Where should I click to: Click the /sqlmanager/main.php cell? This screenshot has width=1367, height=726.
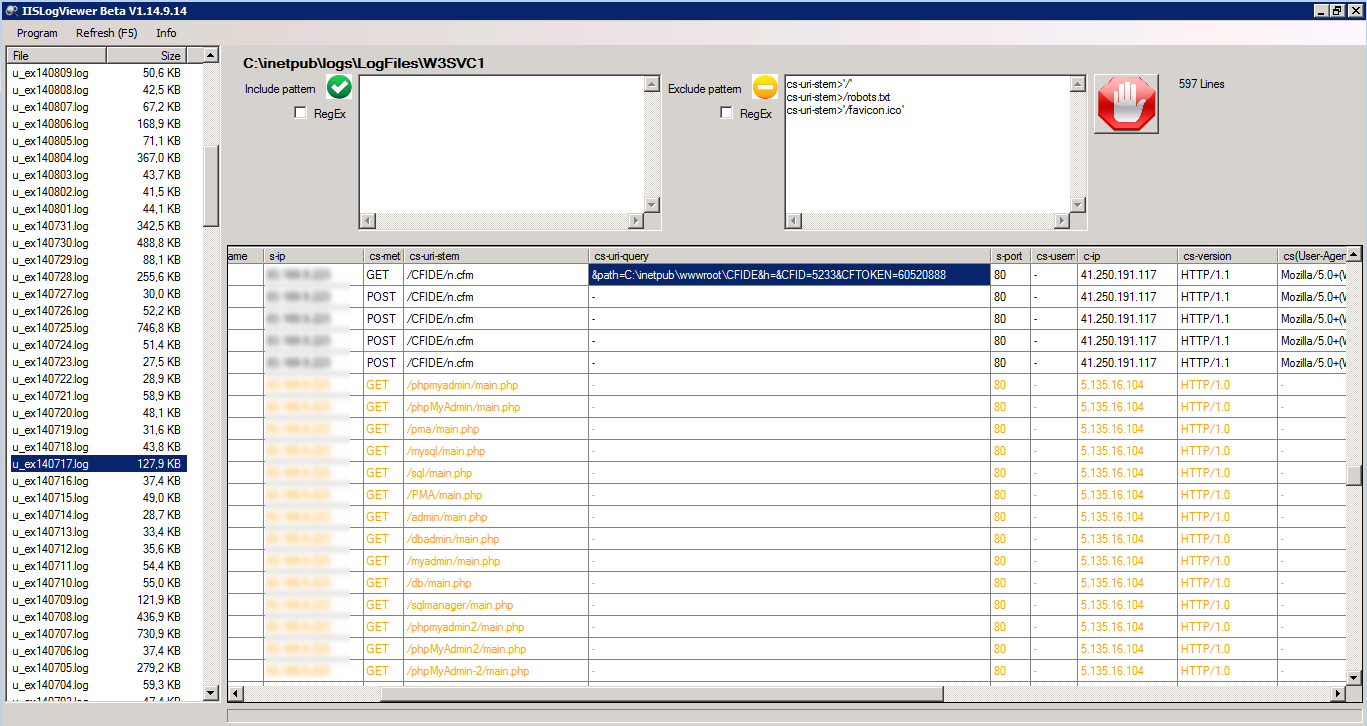[x=496, y=605]
